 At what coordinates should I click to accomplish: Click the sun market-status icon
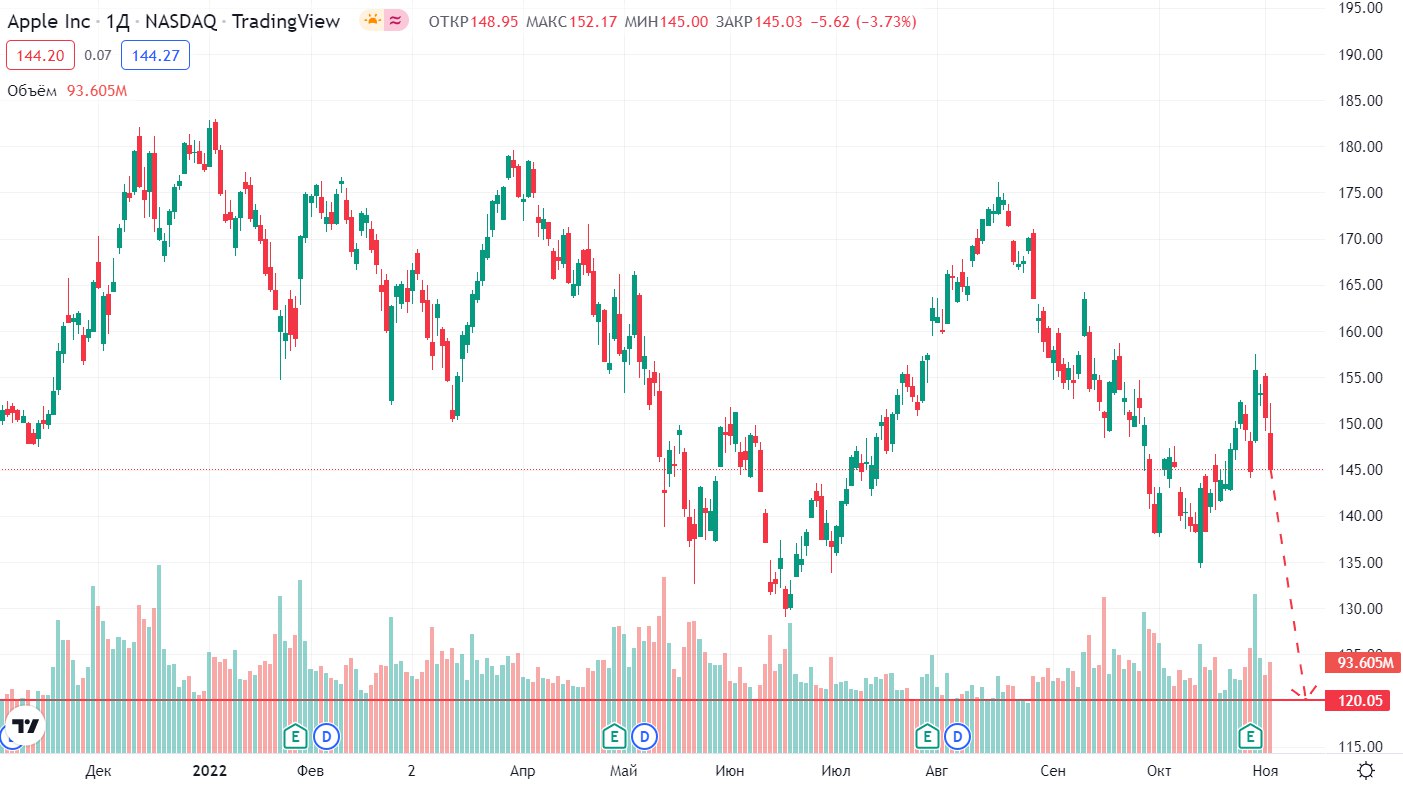pos(372,20)
